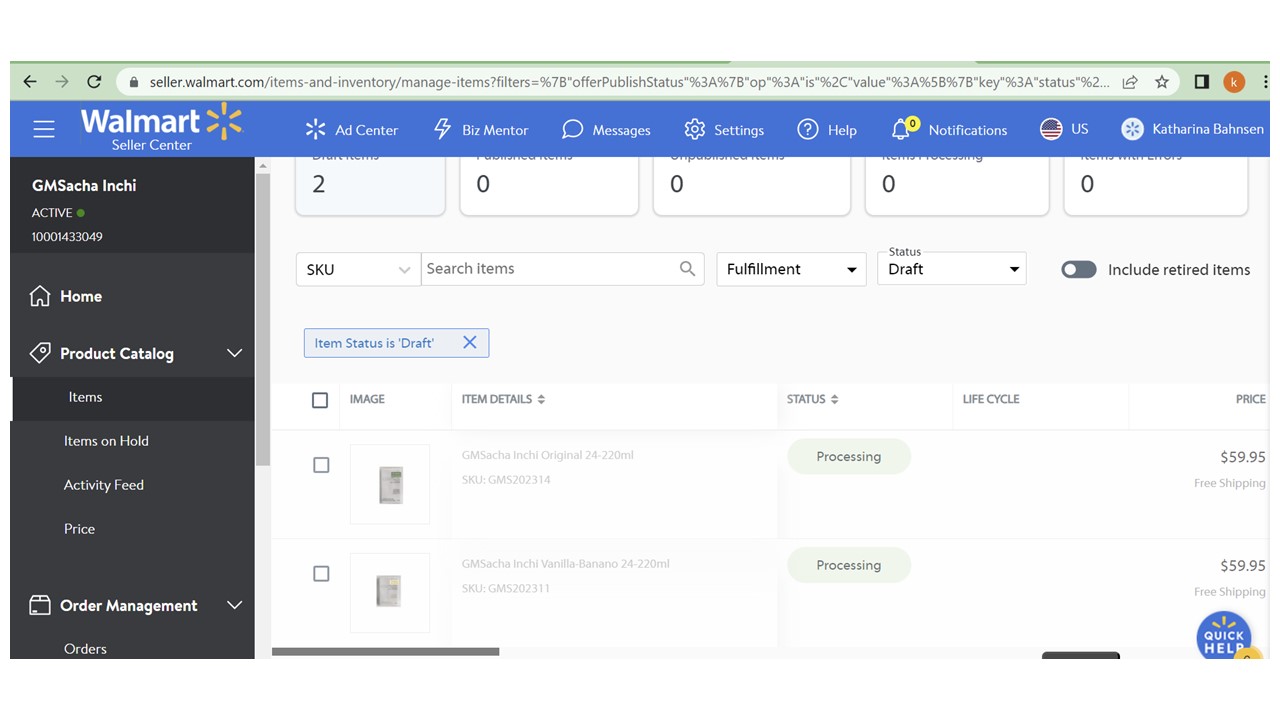The height and width of the screenshot is (720, 1280).
Task: Open the hamburger navigation menu
Action: (43, 129)
